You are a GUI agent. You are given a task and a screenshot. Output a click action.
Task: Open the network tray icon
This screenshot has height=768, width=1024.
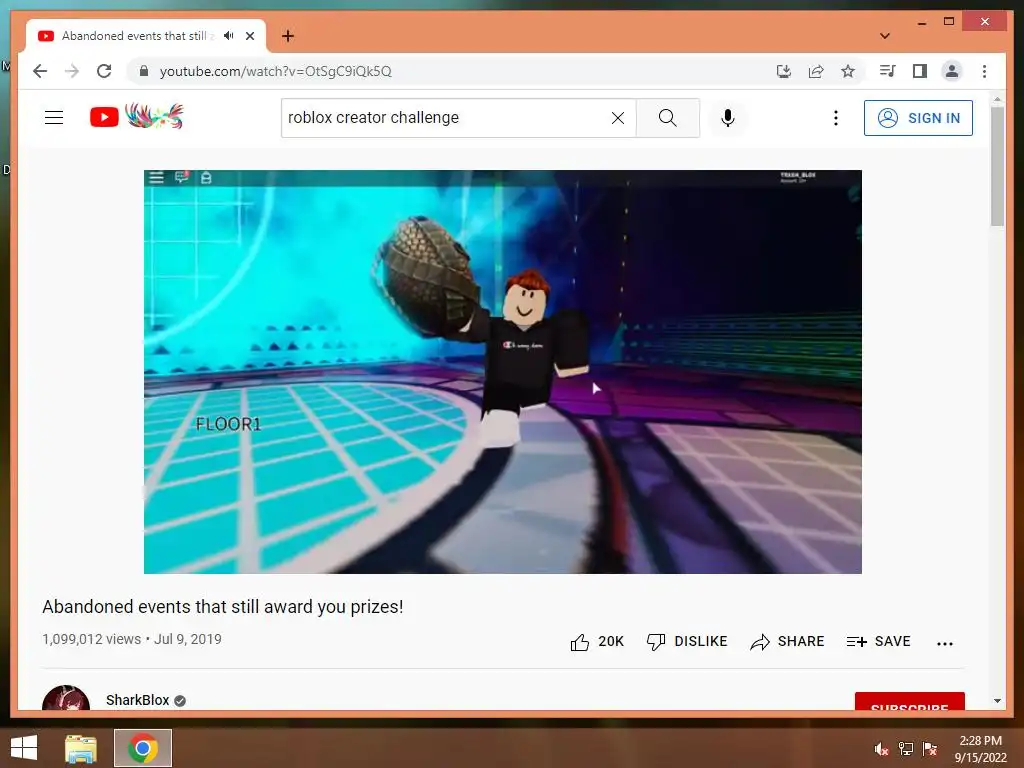click(906, 748)
